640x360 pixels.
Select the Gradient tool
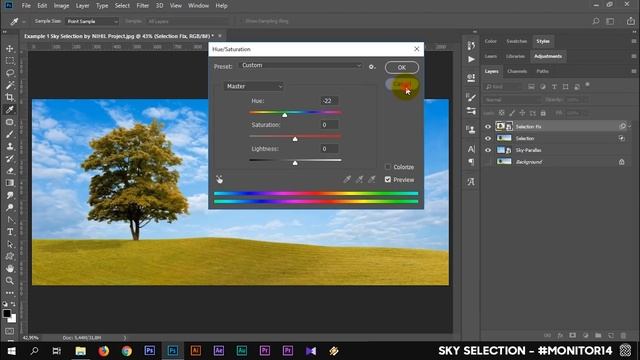(10, 183)
